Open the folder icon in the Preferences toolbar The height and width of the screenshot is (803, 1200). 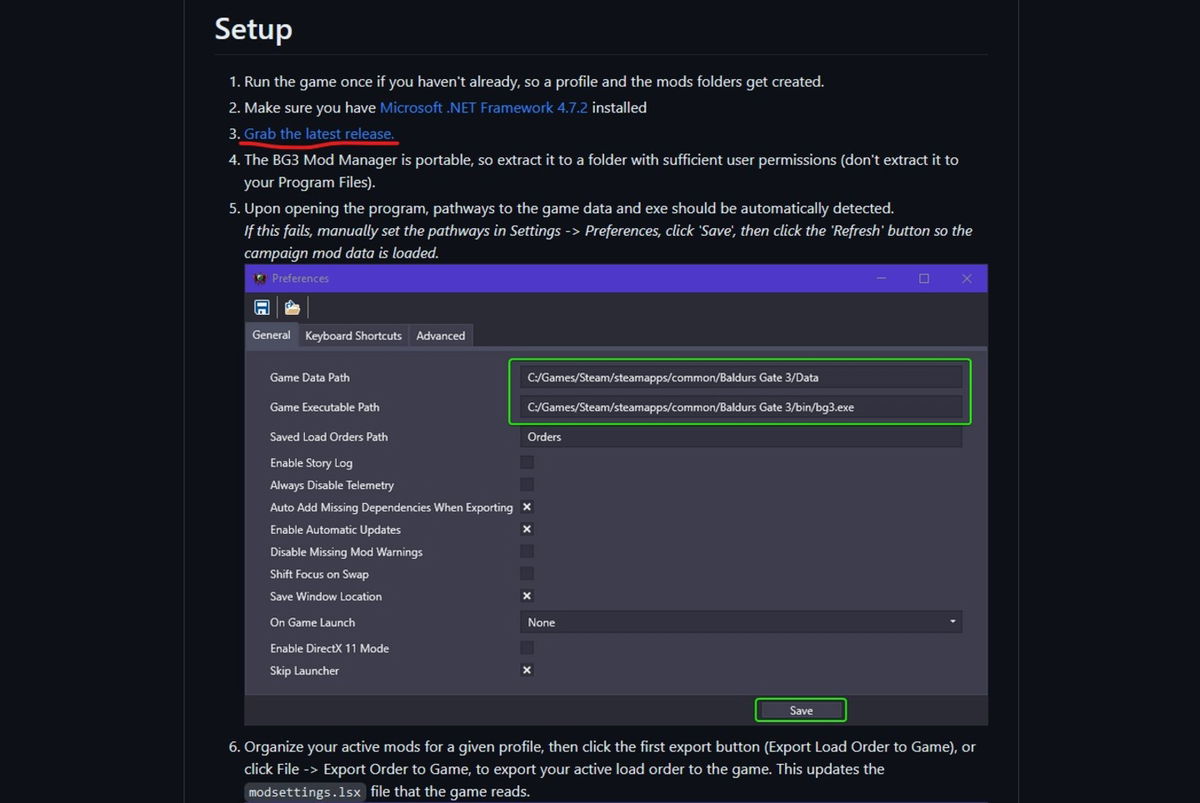291,307
